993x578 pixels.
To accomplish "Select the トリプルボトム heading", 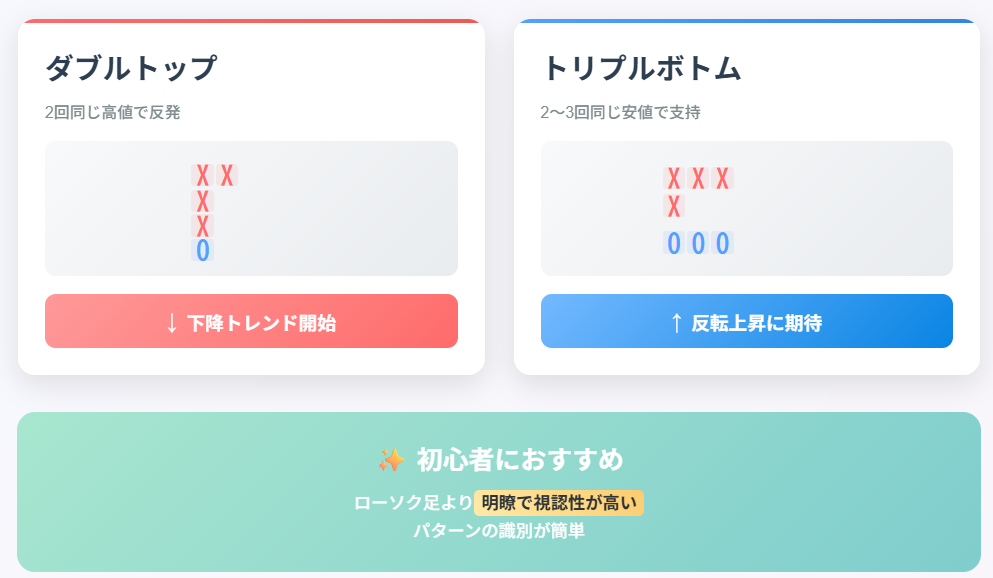I will click(x=641, y=68).
